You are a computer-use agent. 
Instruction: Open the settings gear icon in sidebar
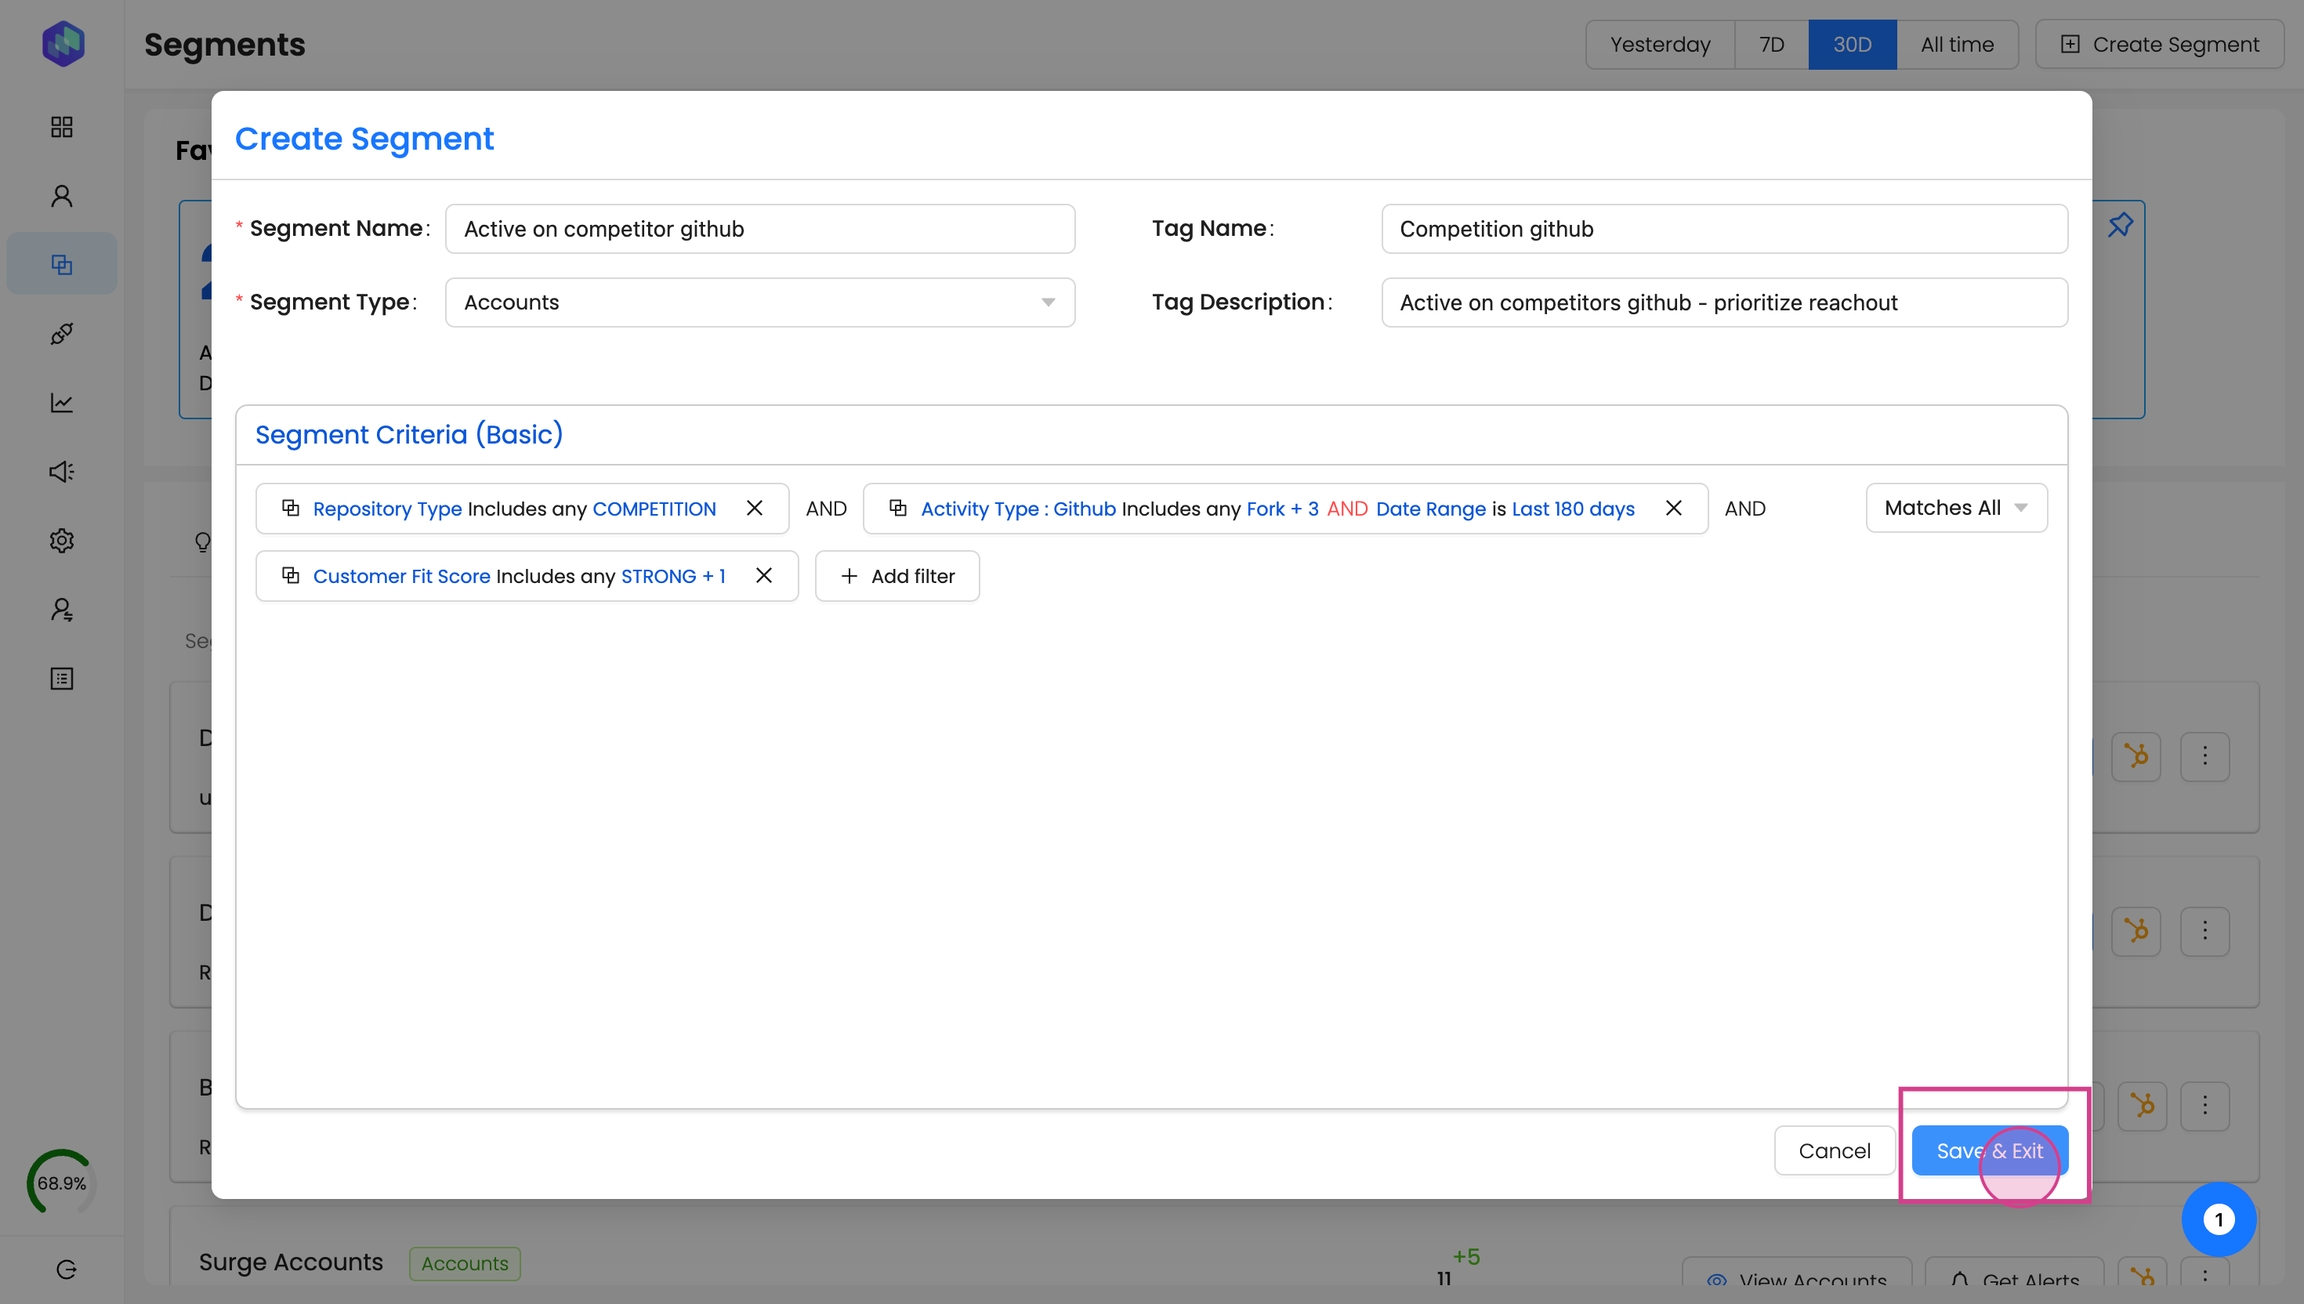pos(62,541)
